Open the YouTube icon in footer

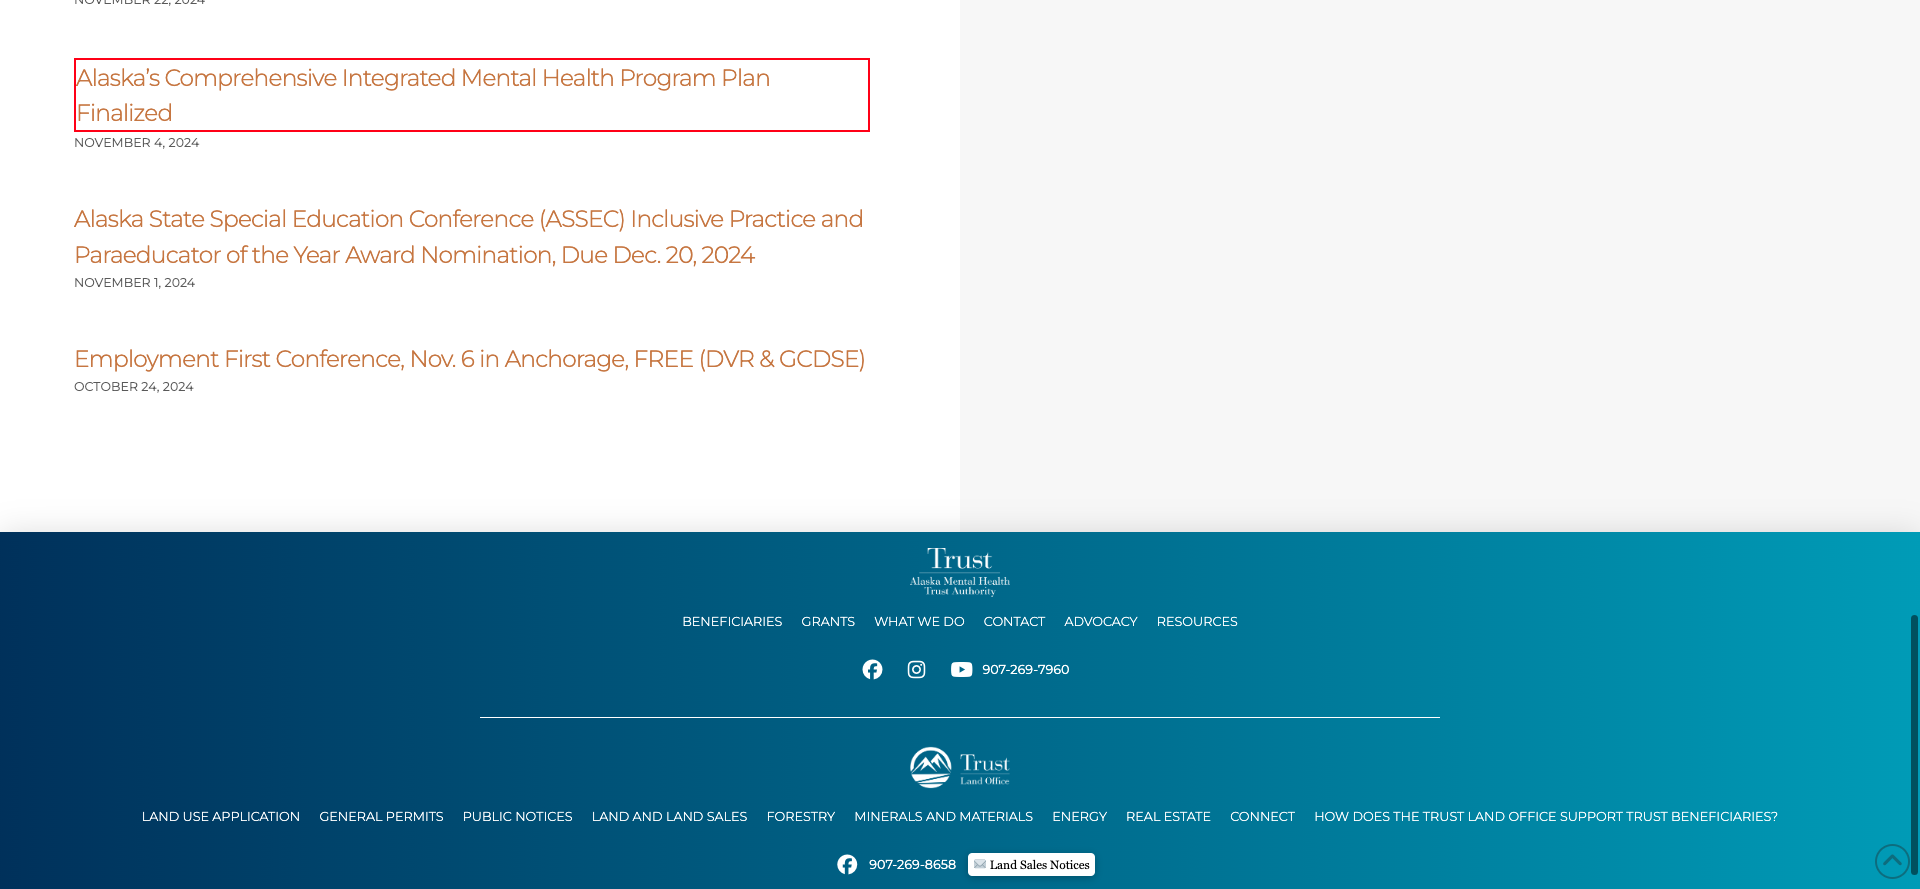961,670
